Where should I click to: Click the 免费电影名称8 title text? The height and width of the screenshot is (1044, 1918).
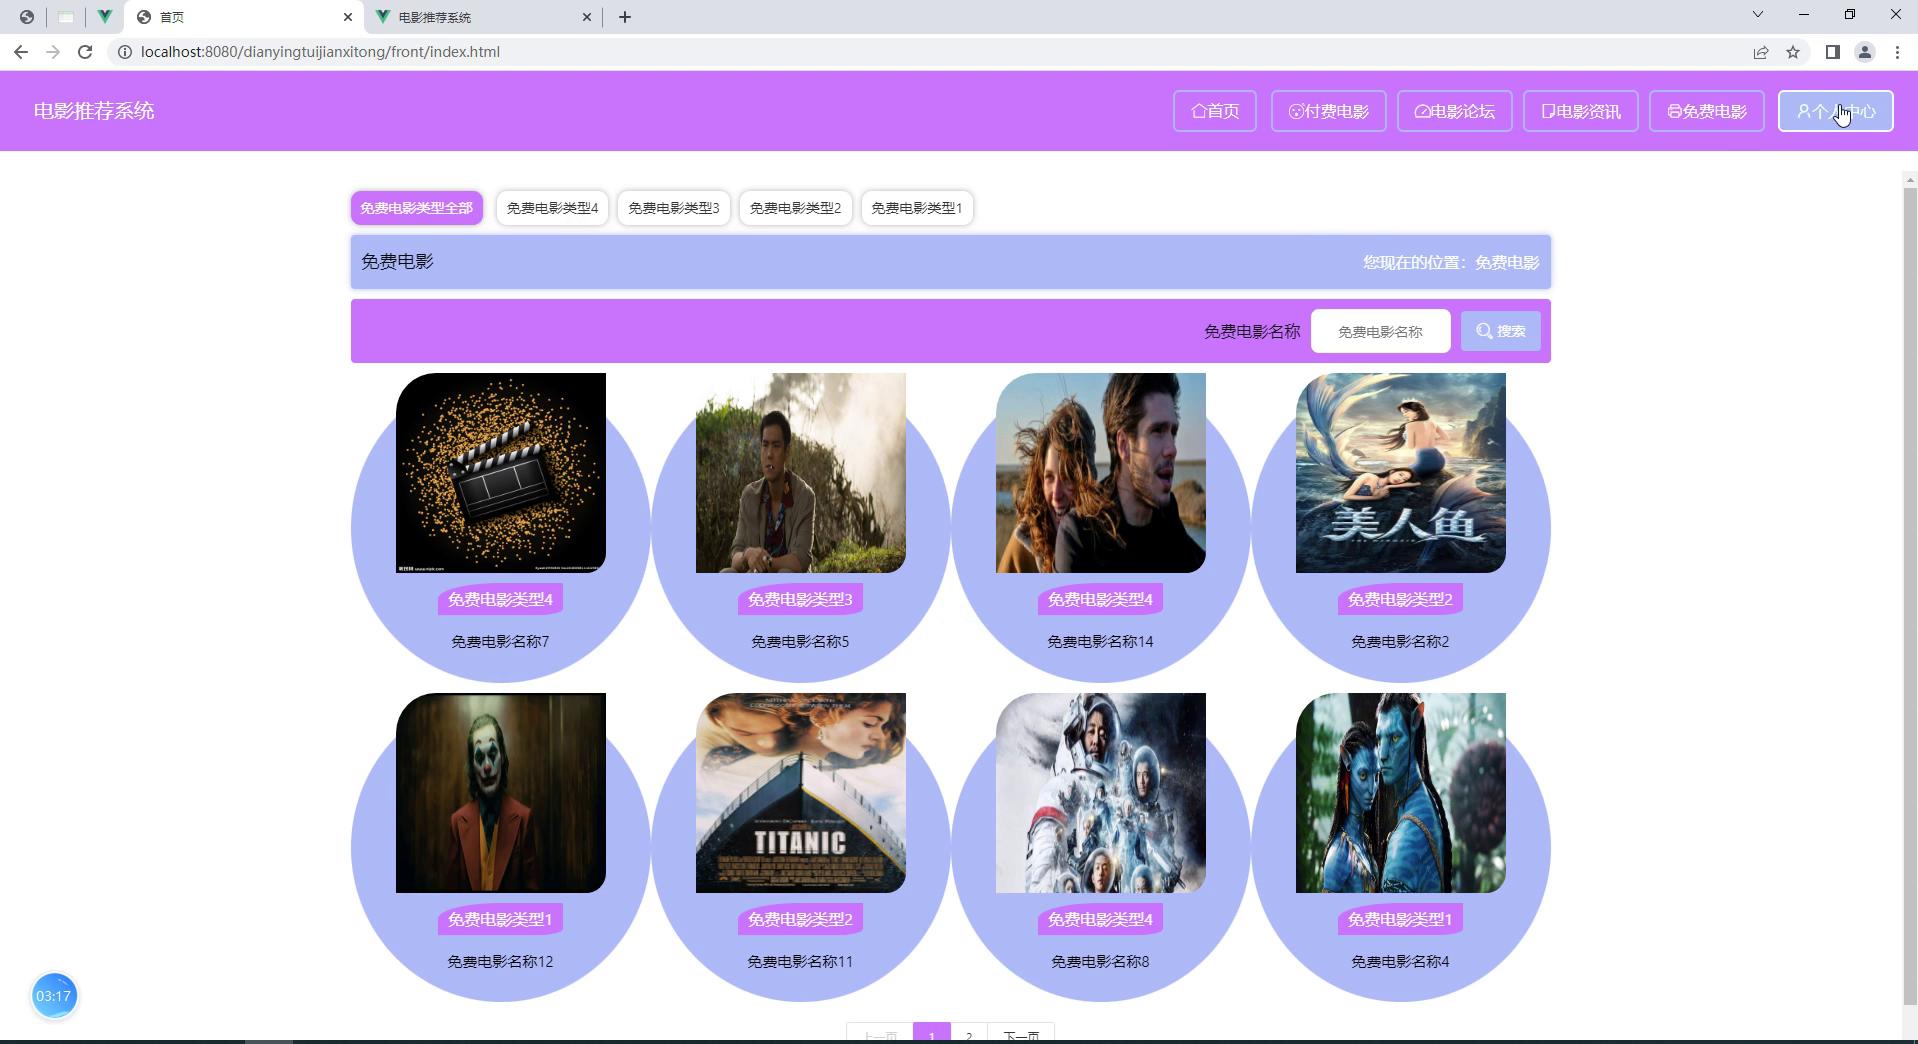pyautogui.click(x=1100, y=962)
